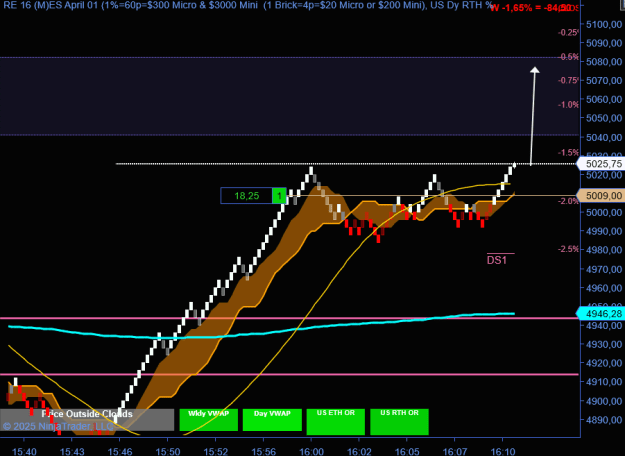Click the 5060,00 price axis label
This screenshot has height=456, width=625.
coord(604,99)
